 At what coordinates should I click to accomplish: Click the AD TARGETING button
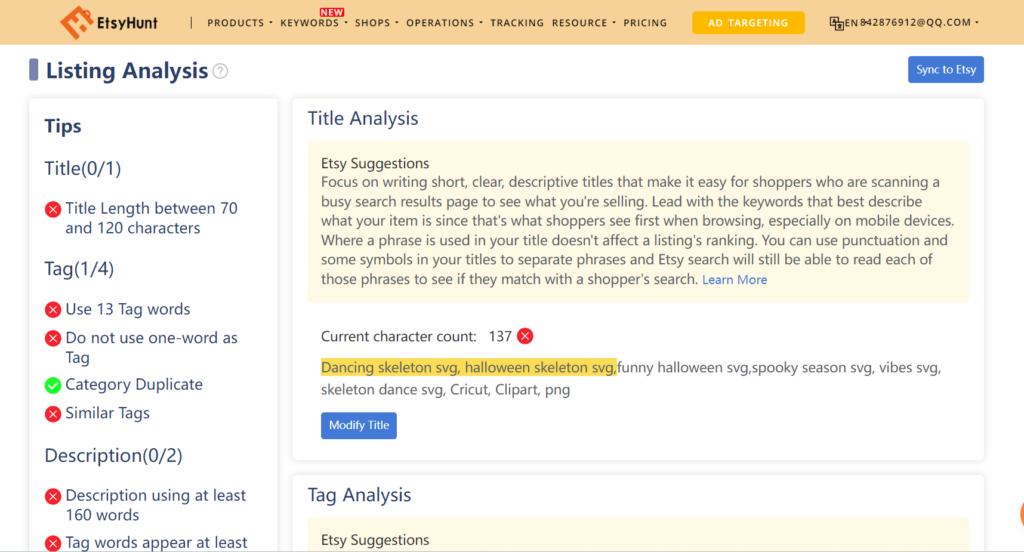[x=748, y=23]
